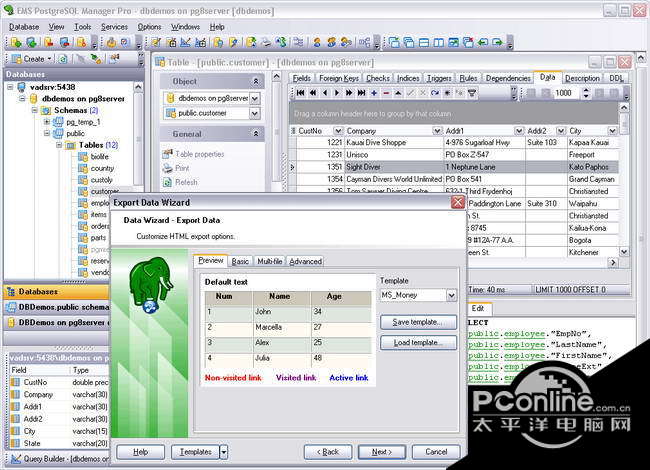Open the public.customer object combo box
Image resolution: width=650 pixels, height=470 pixels.
255,113
